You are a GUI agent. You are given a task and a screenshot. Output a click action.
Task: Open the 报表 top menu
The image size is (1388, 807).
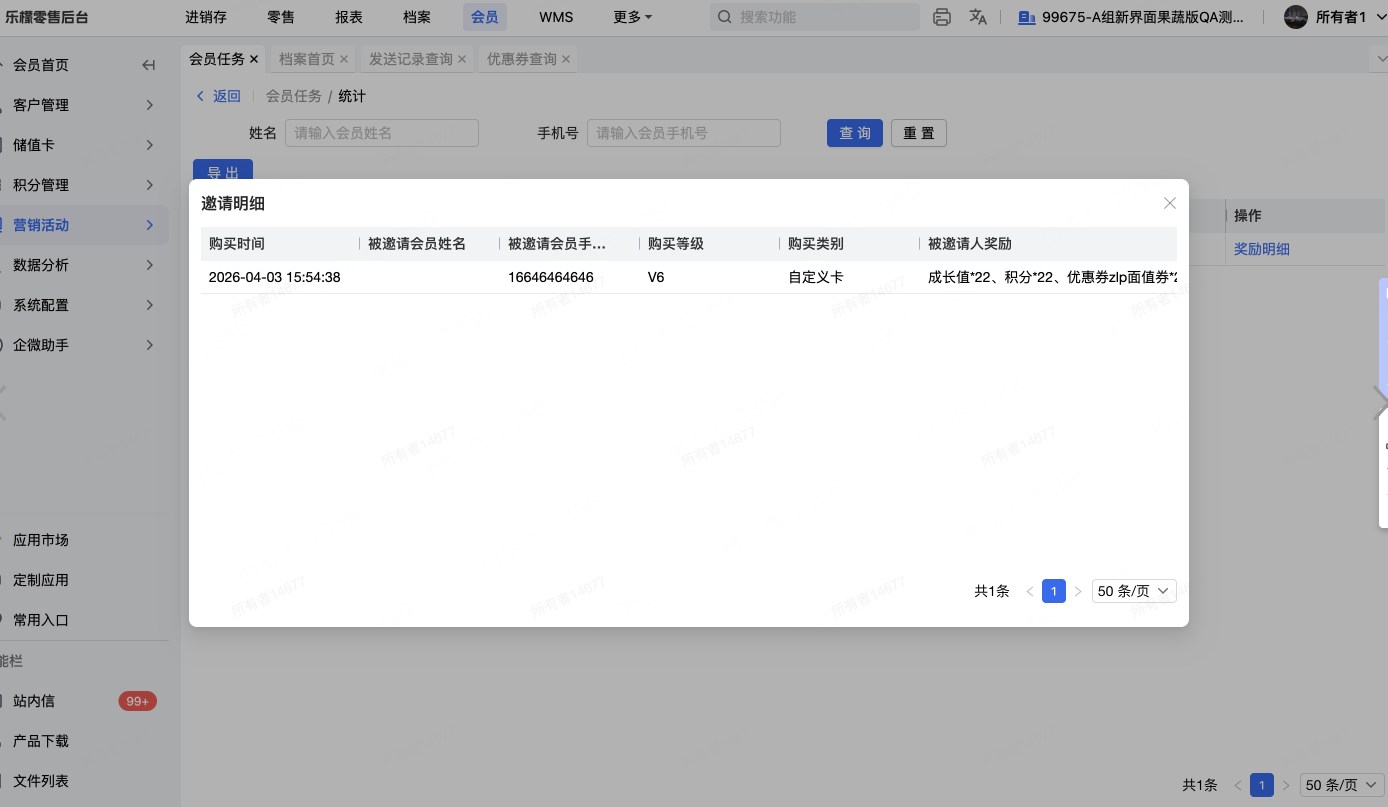[x=349, y=17]
